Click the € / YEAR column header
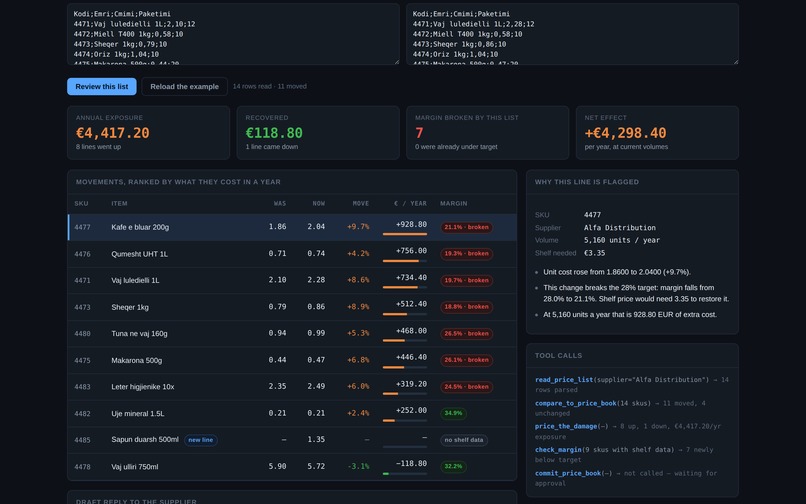The width and height of the screenshot is (806, 504). pyautogui.click(x=410, y=204)
